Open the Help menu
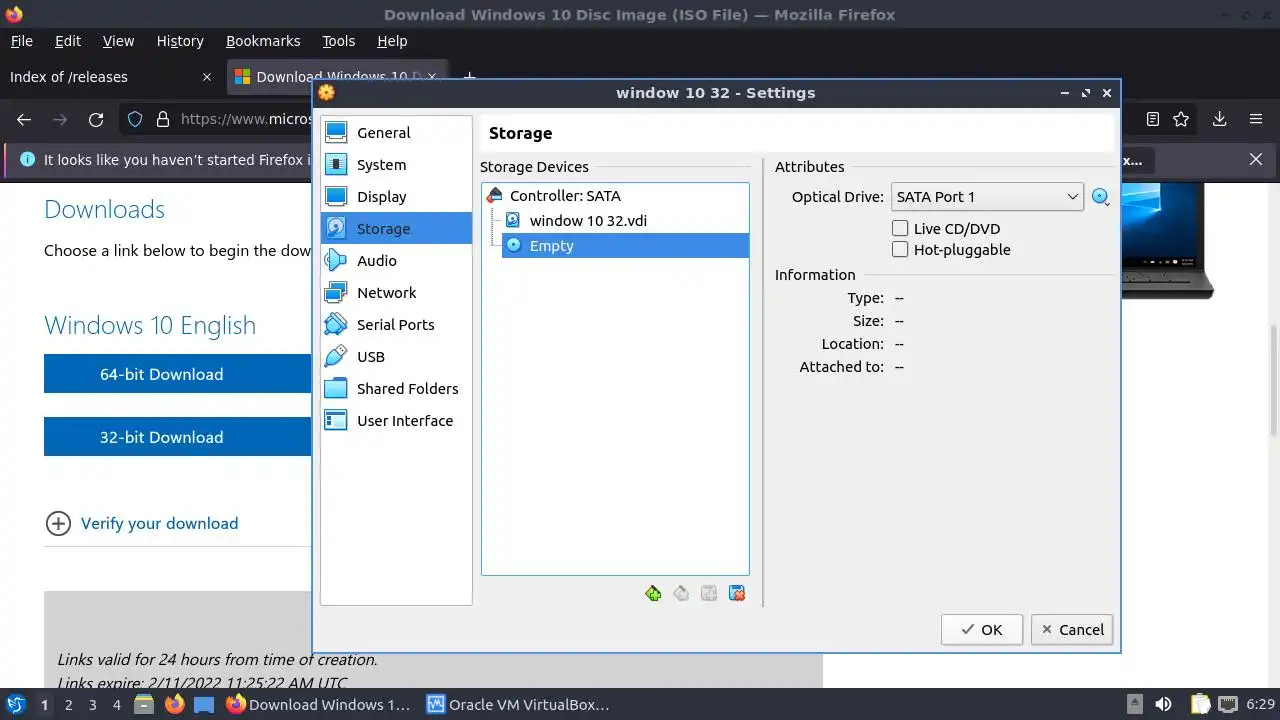Screen dimensions: 1280x720 coord(392,41)
